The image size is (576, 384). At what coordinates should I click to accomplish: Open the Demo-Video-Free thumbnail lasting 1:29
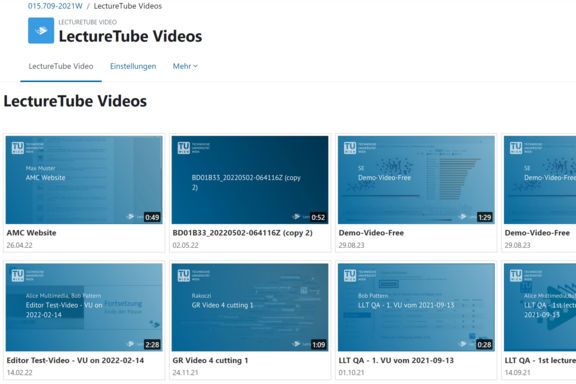[416, 180]
